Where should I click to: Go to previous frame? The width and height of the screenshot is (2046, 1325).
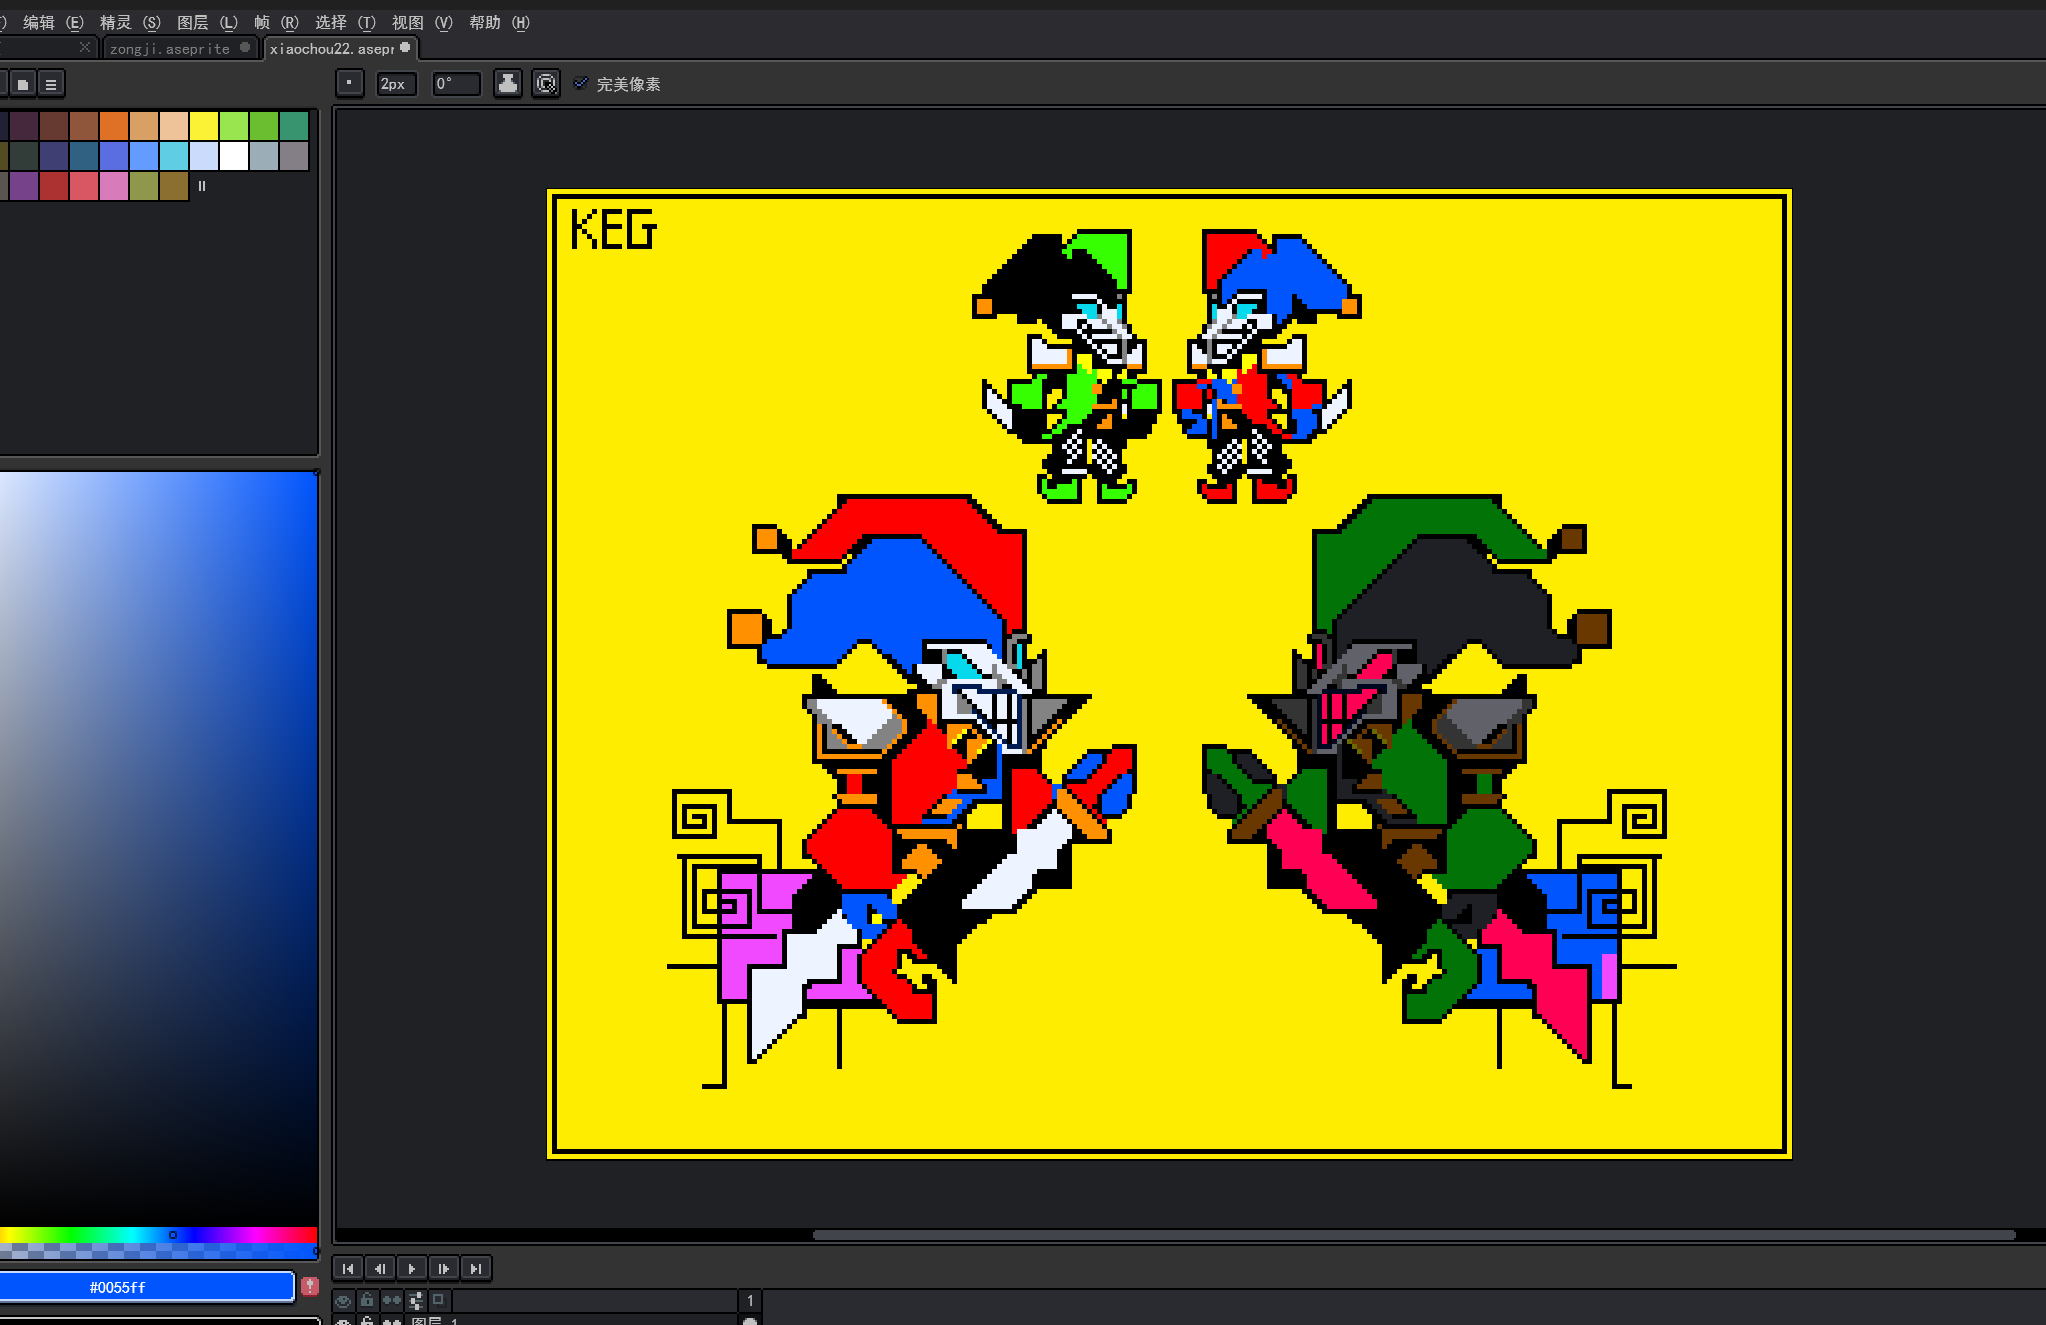tap(380, 1268)
